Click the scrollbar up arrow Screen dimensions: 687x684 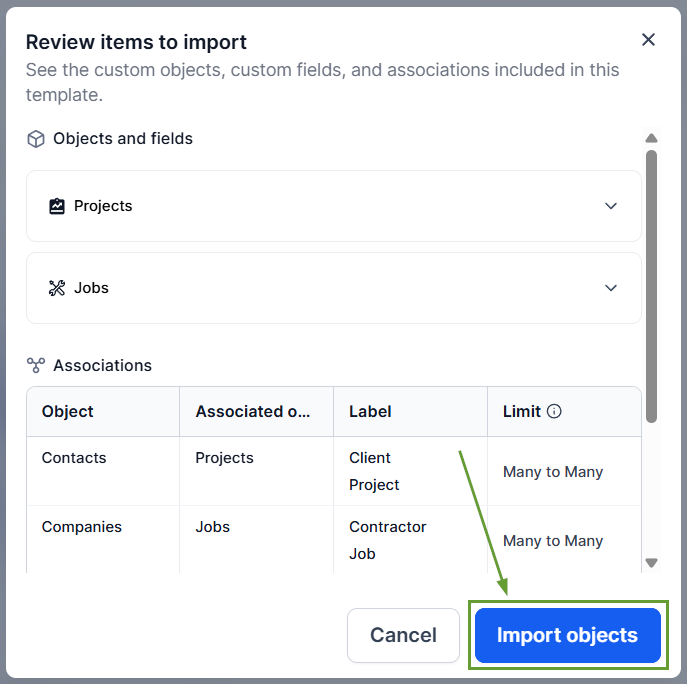coord(652,138)
